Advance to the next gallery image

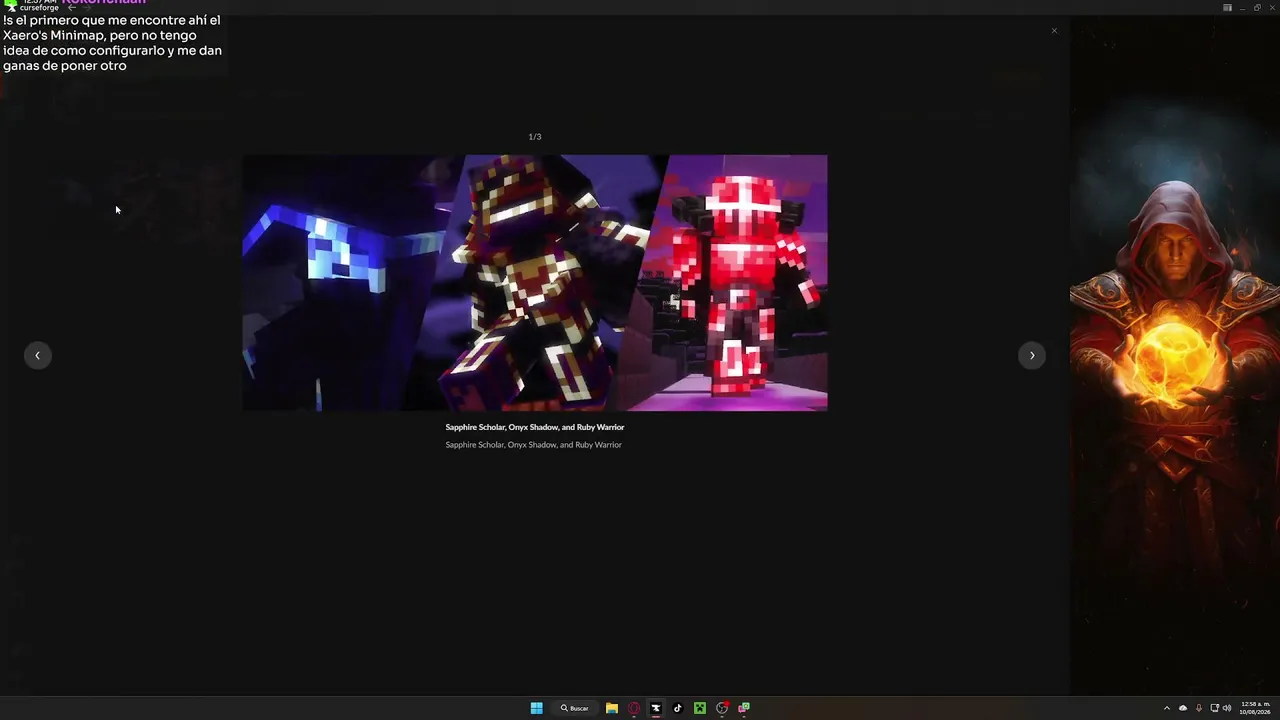point(1032,355)
